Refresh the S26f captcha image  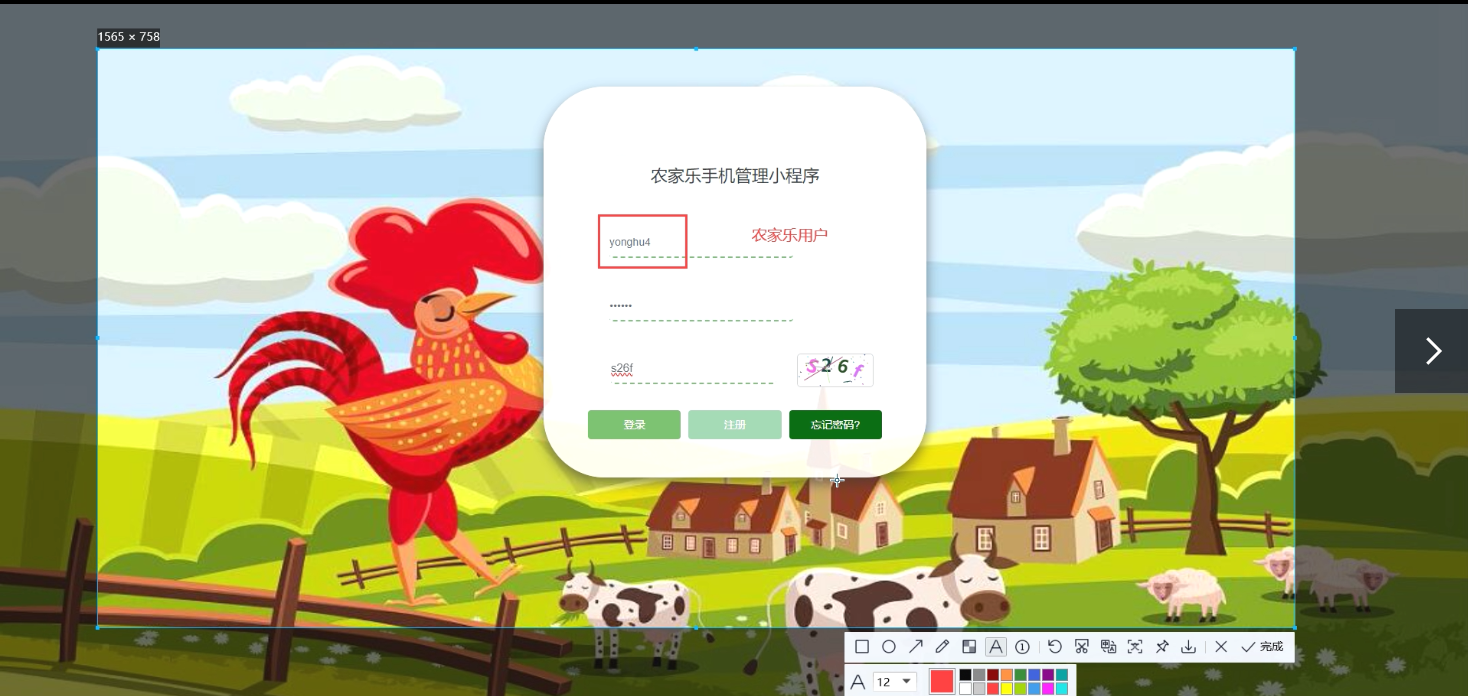835,369
